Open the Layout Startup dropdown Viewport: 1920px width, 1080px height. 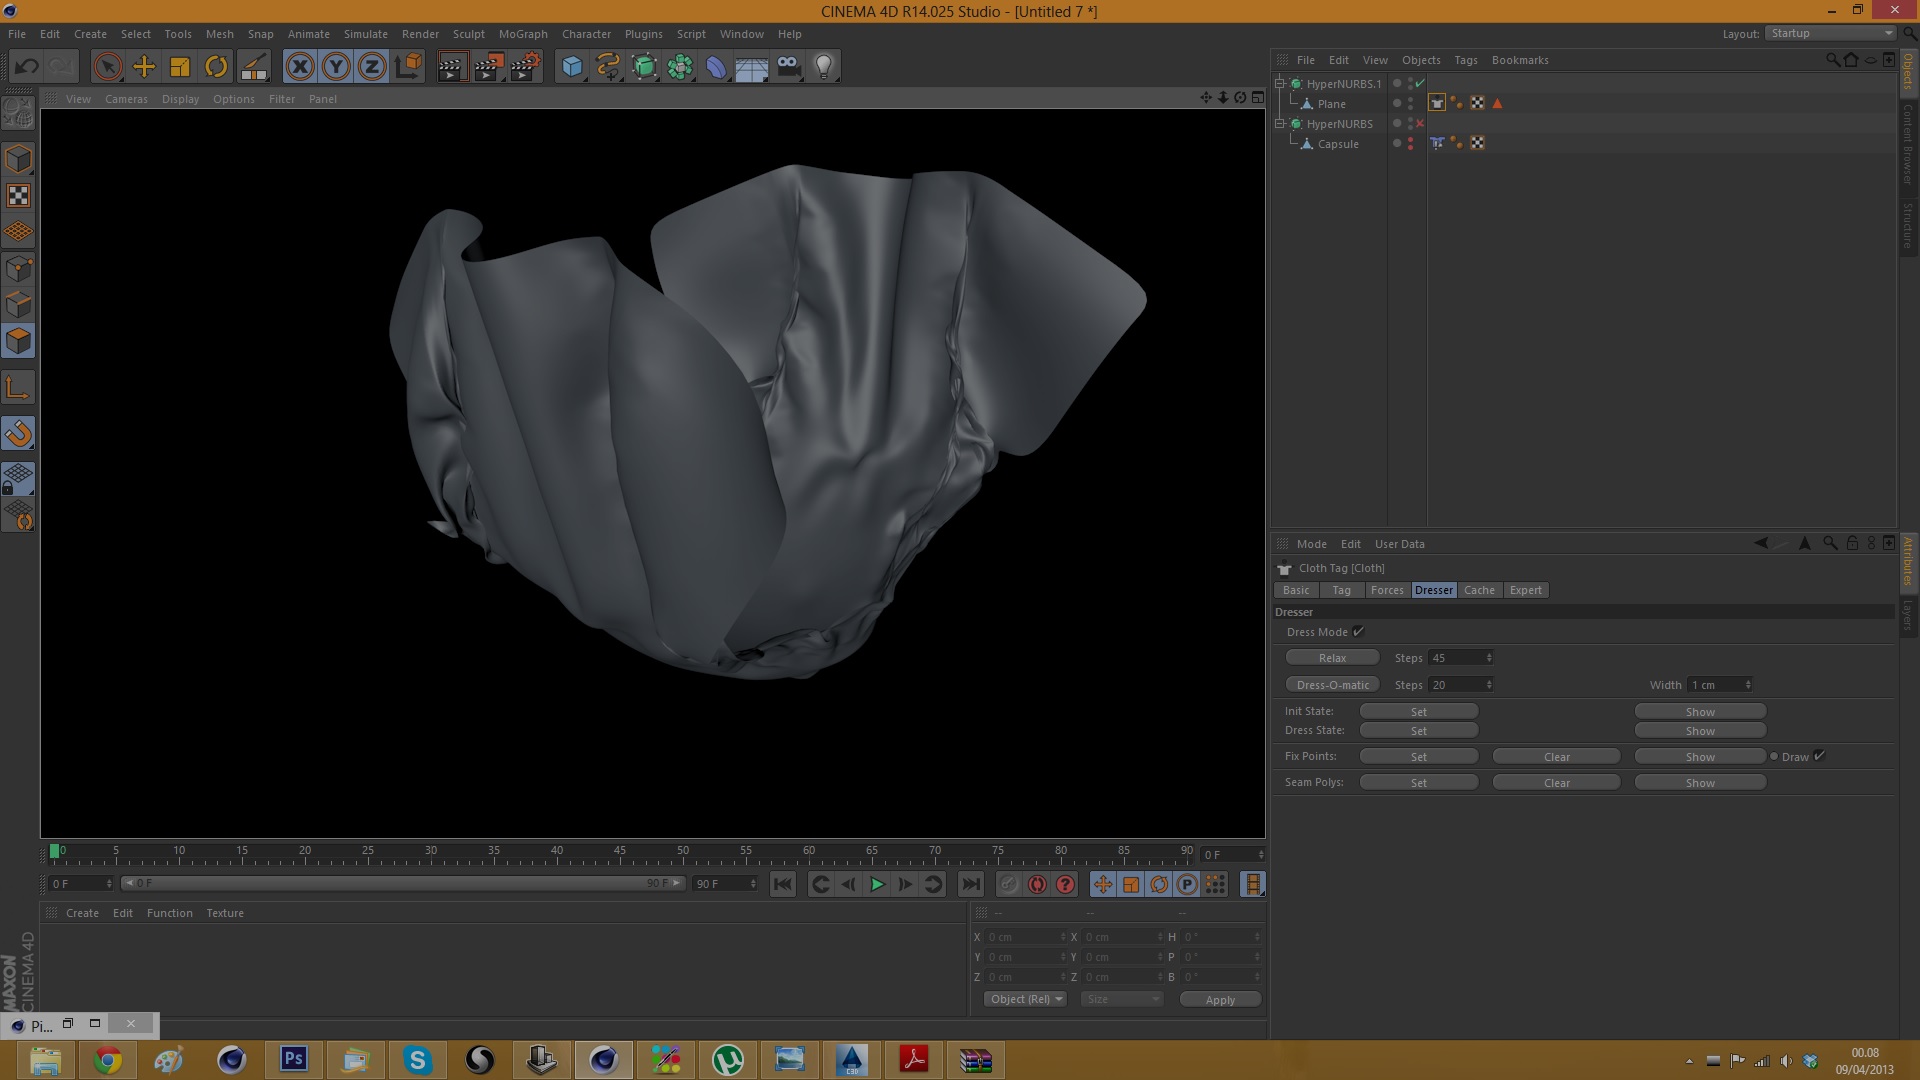click(1830, 33)
